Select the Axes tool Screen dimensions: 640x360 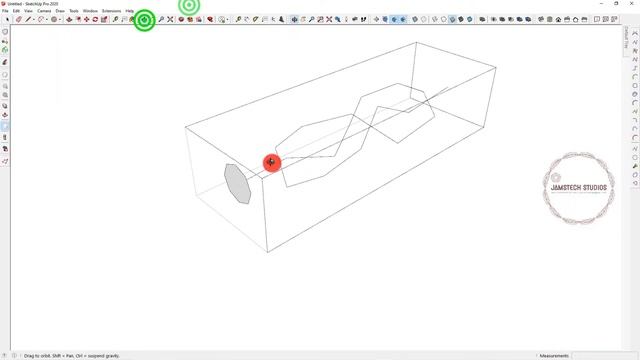pyautogui.click(x=273, y=19)
